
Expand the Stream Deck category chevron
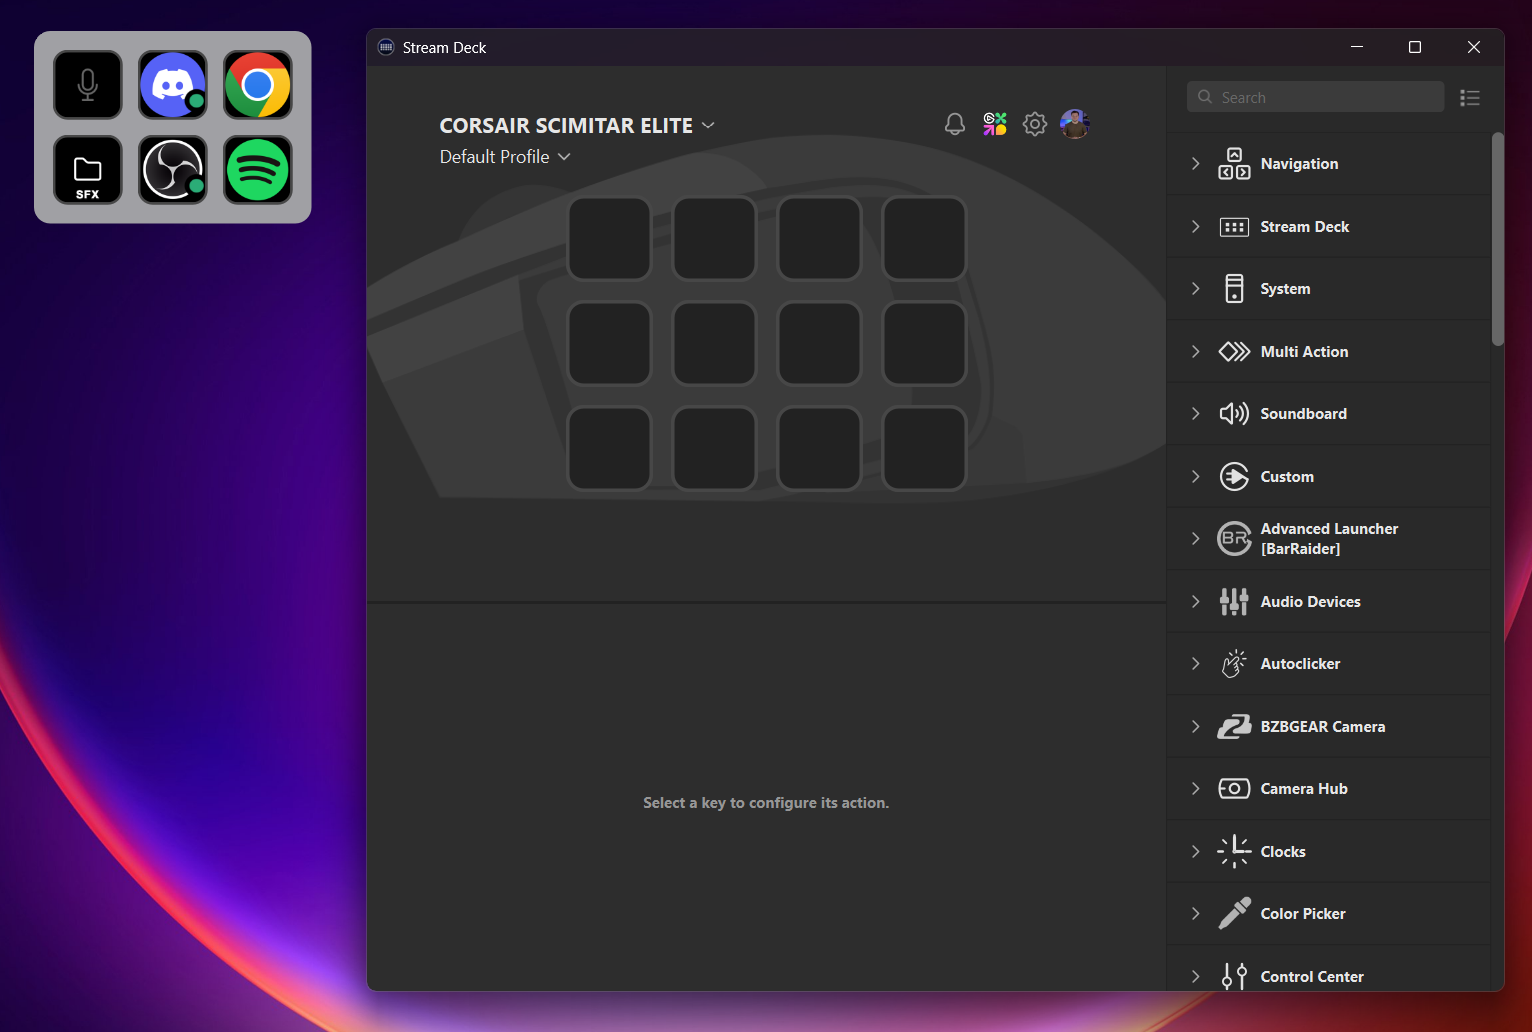pos(1195,227)
